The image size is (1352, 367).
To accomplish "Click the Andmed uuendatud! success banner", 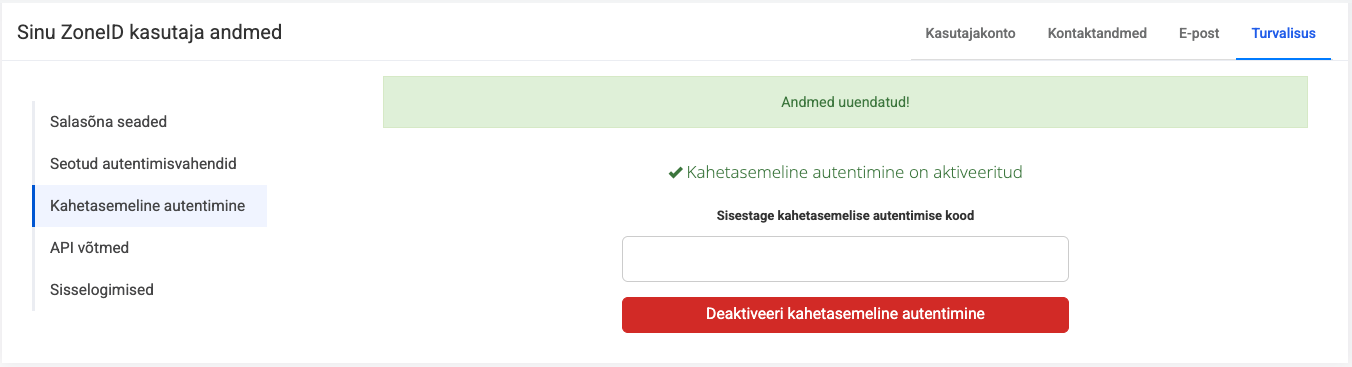I will pos(845,102).
